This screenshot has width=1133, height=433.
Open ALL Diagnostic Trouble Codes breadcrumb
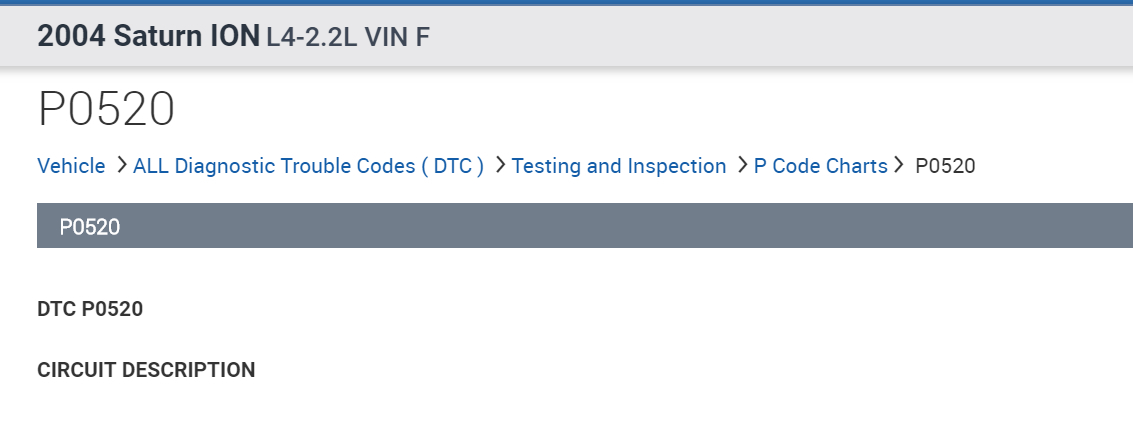[308, 166]
